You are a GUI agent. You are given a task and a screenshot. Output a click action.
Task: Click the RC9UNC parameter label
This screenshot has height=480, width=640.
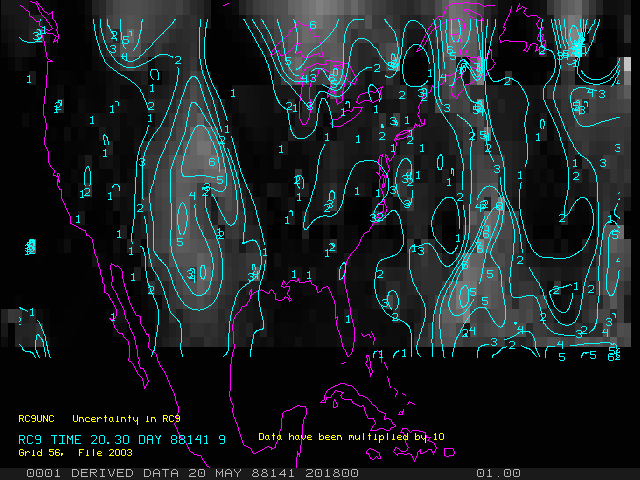(37, 418)
